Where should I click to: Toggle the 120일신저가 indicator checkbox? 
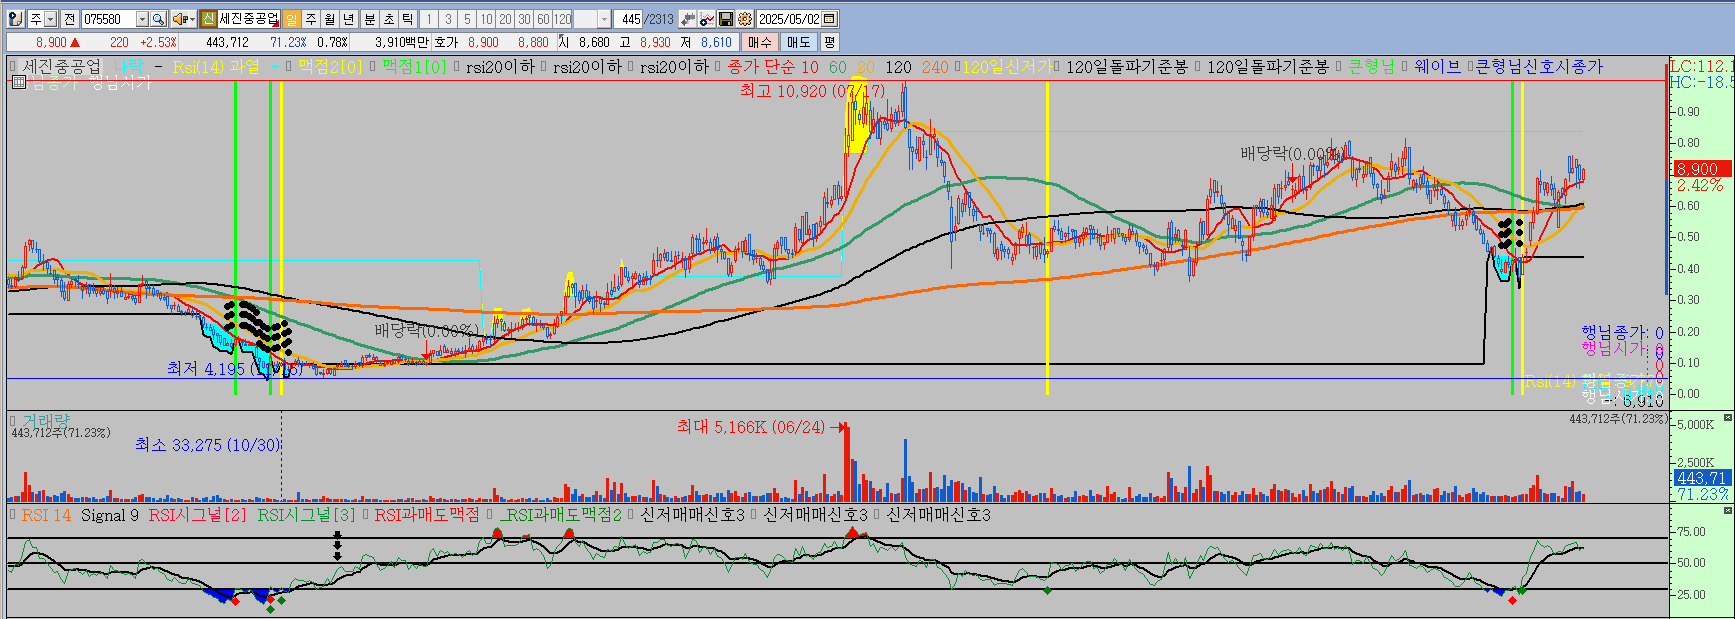click(956, 67)
